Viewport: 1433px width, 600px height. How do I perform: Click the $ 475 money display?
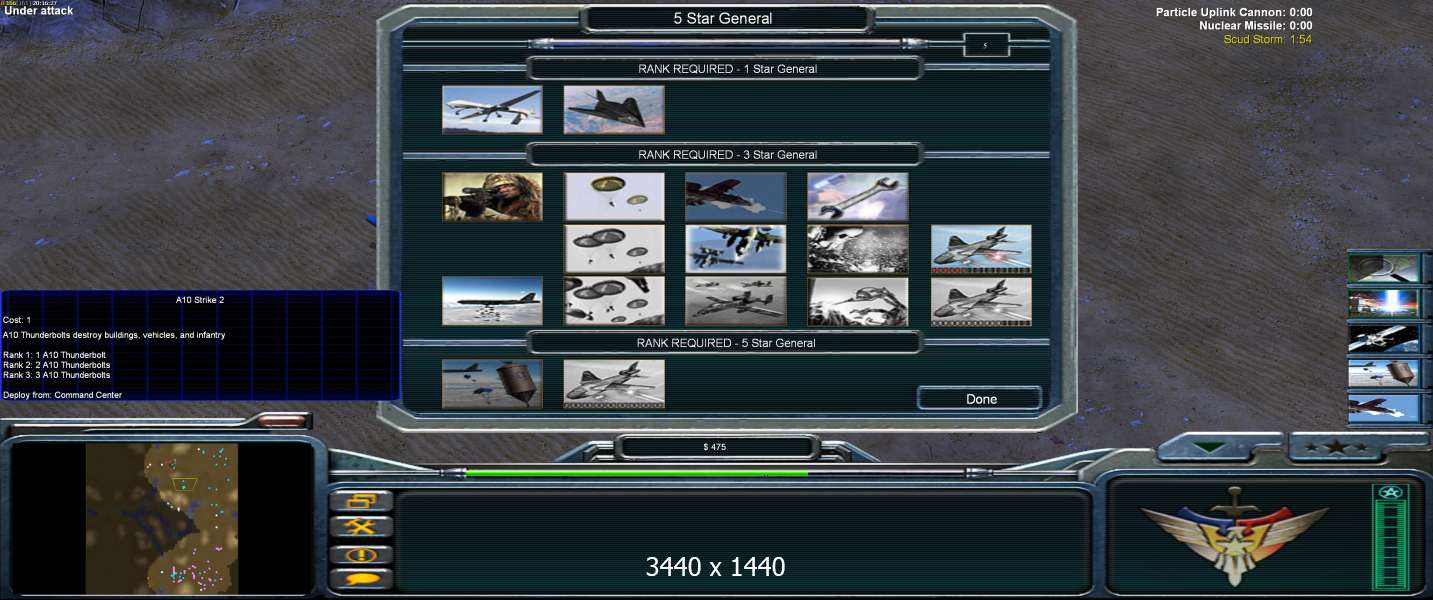[715, 447]
